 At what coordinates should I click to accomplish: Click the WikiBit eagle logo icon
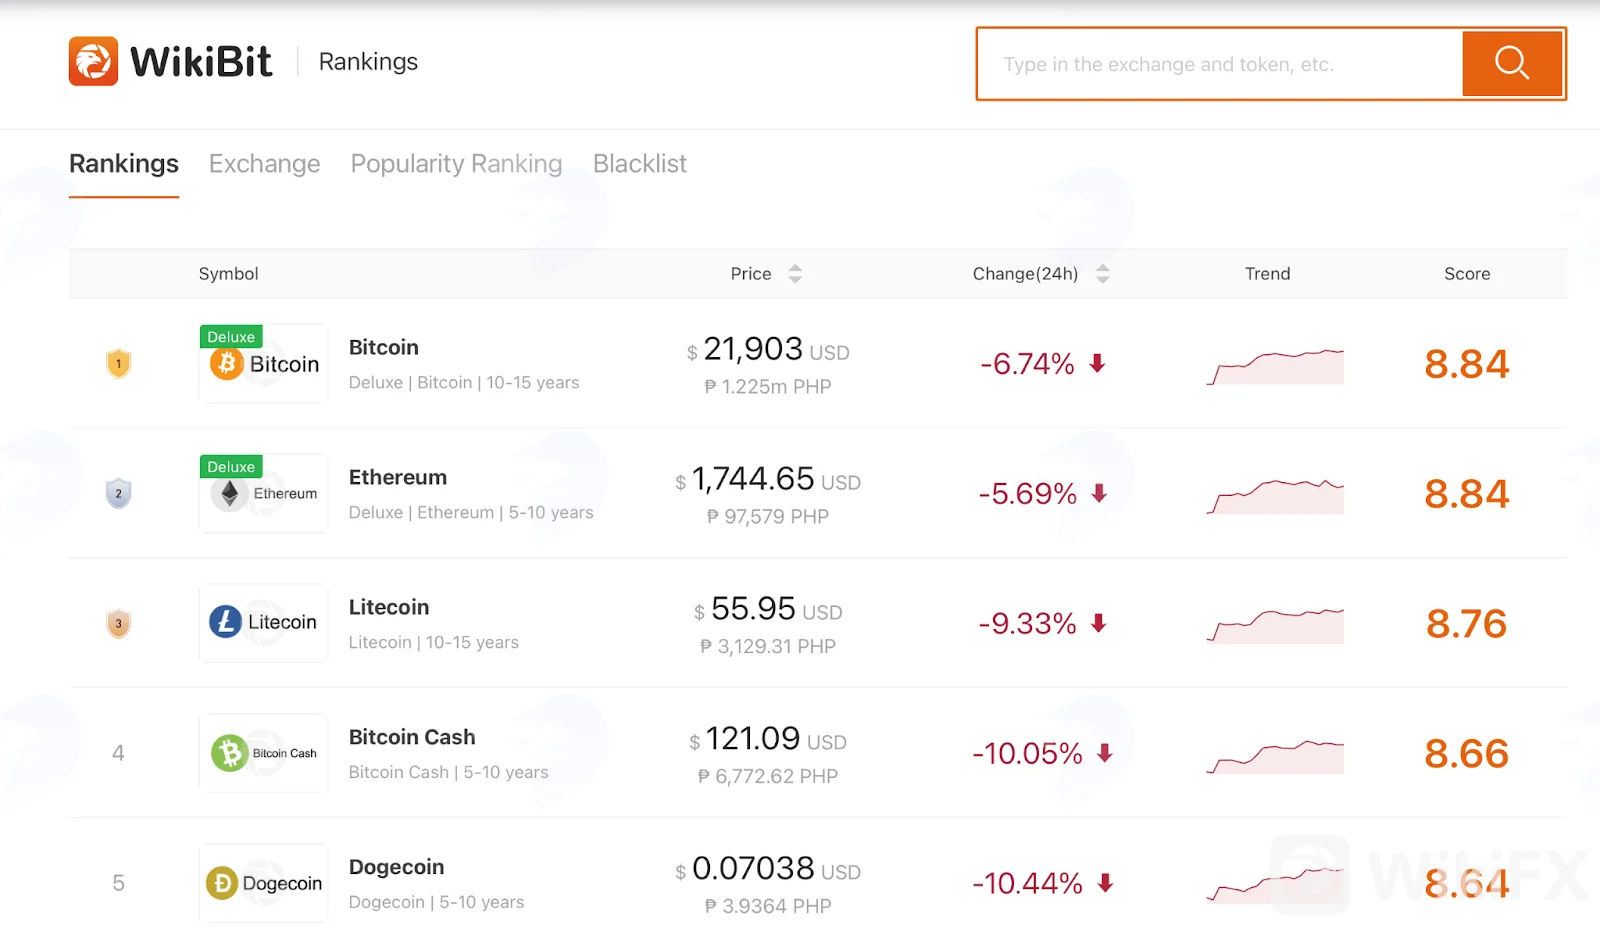point(93,61)
